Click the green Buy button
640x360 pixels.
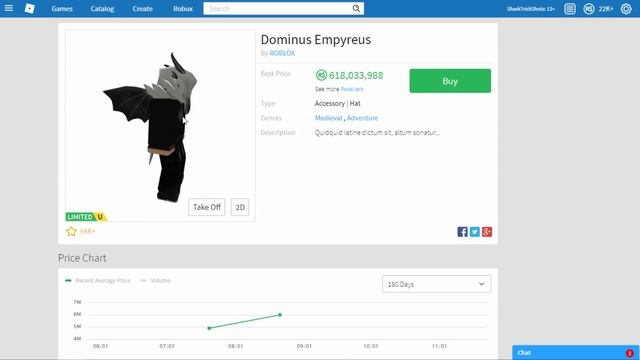(450, 81)
